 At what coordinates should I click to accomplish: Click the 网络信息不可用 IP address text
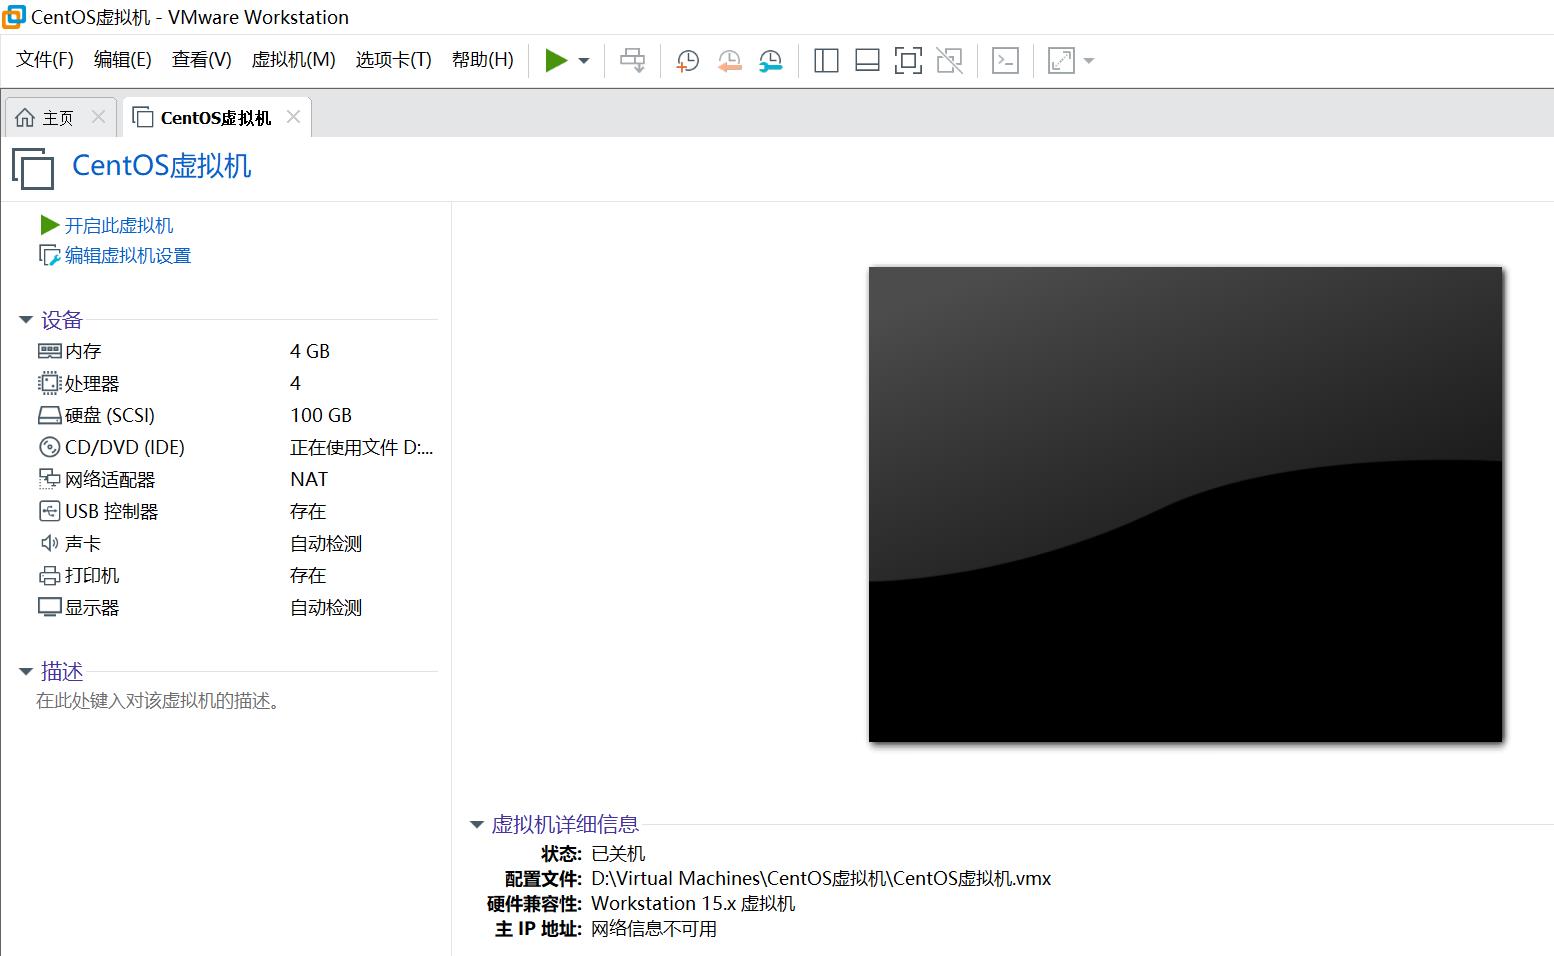(x=654, y=928)
